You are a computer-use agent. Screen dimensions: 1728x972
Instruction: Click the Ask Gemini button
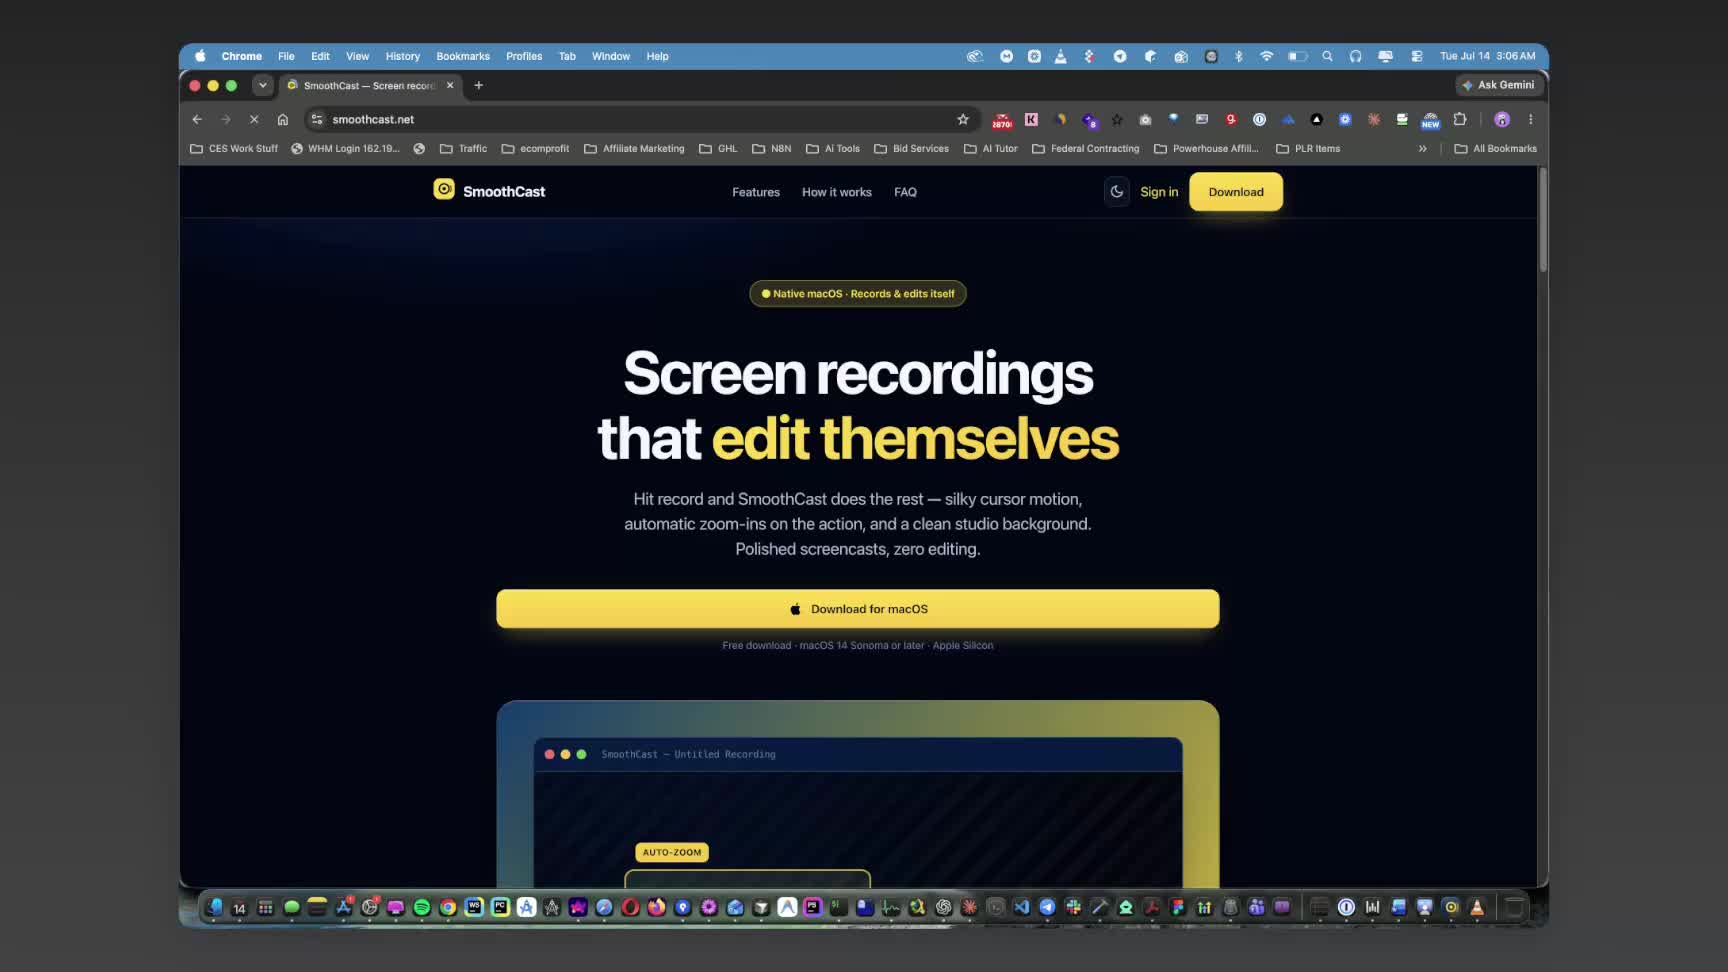pyautogui.click(x=1498, y=85)
